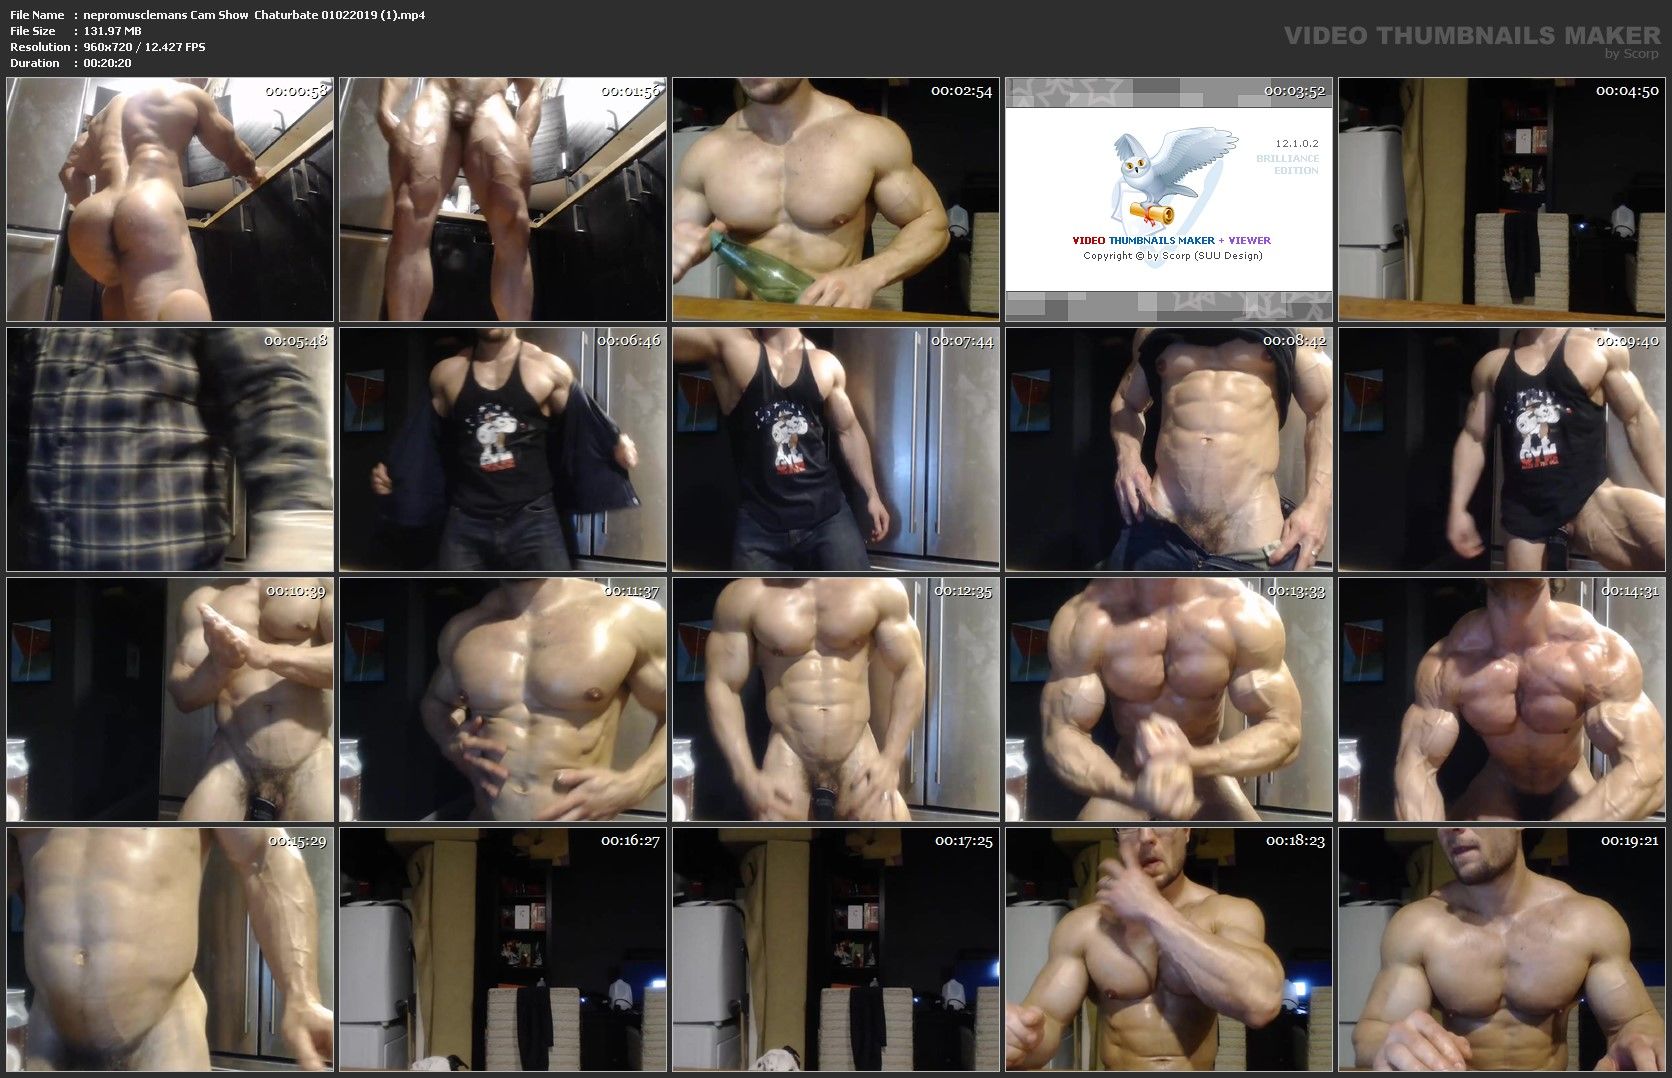Select the thumbnail at timestamp 00:06:46
The image size is (1672, 1078).
click(x=503, y=449)
